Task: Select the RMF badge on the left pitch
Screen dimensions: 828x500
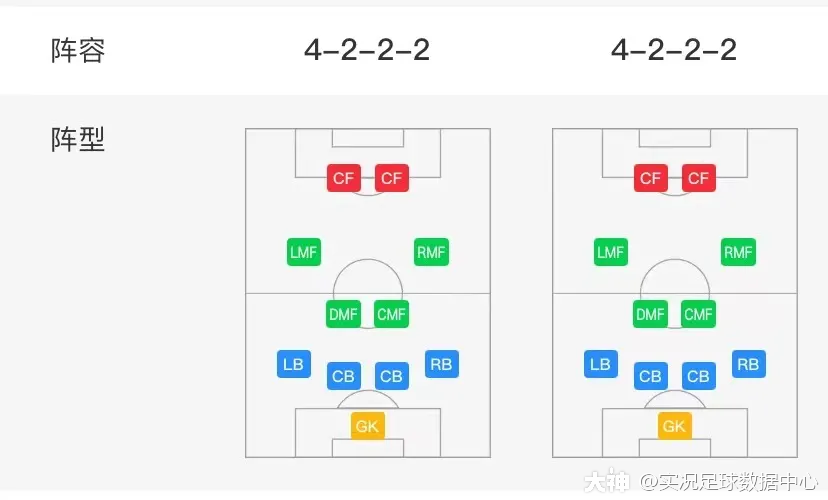Action: click(x=432, y=253)
